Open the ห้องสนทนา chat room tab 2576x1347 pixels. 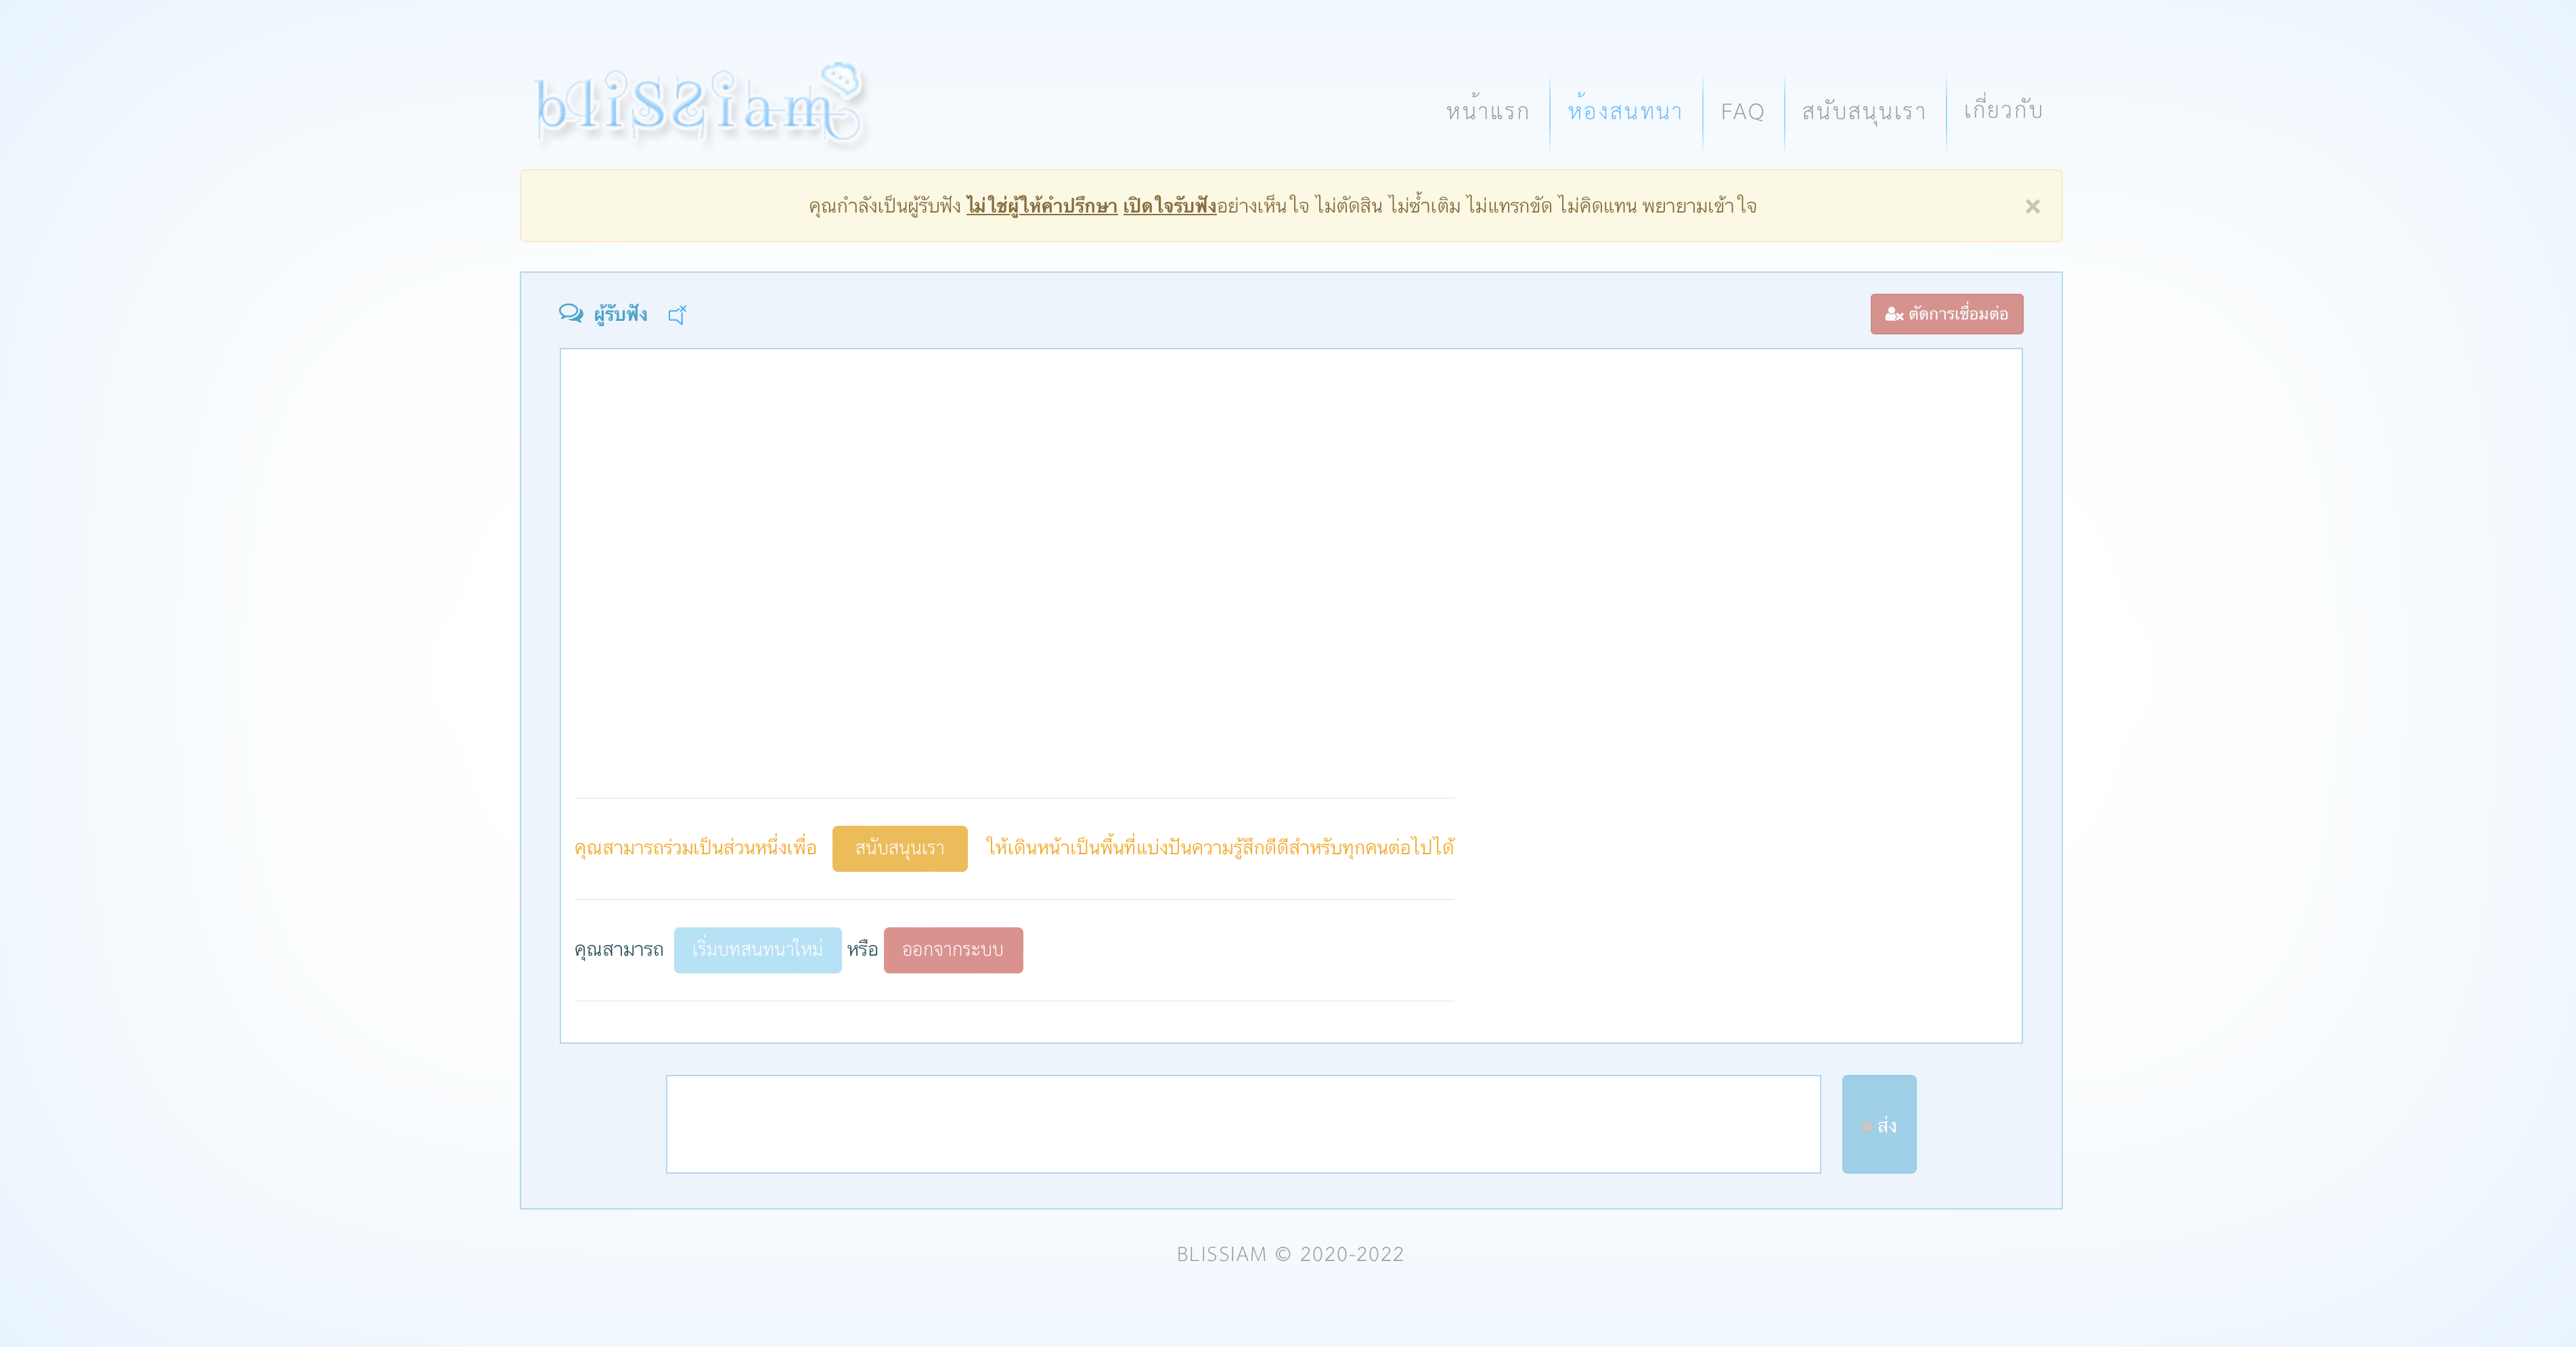[x=1625, y=111]
